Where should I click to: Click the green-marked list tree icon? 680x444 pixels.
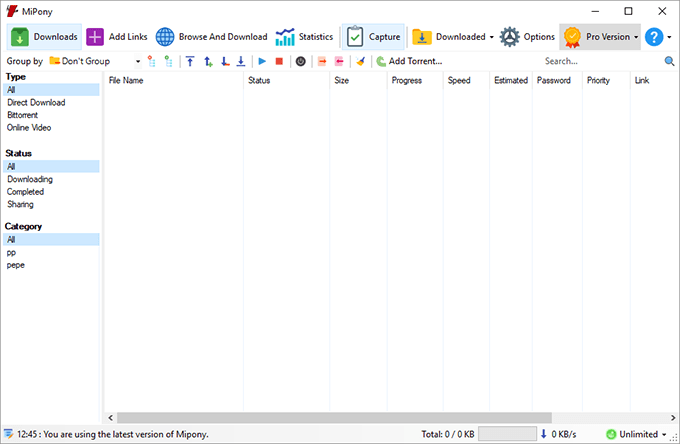[169, 61]
